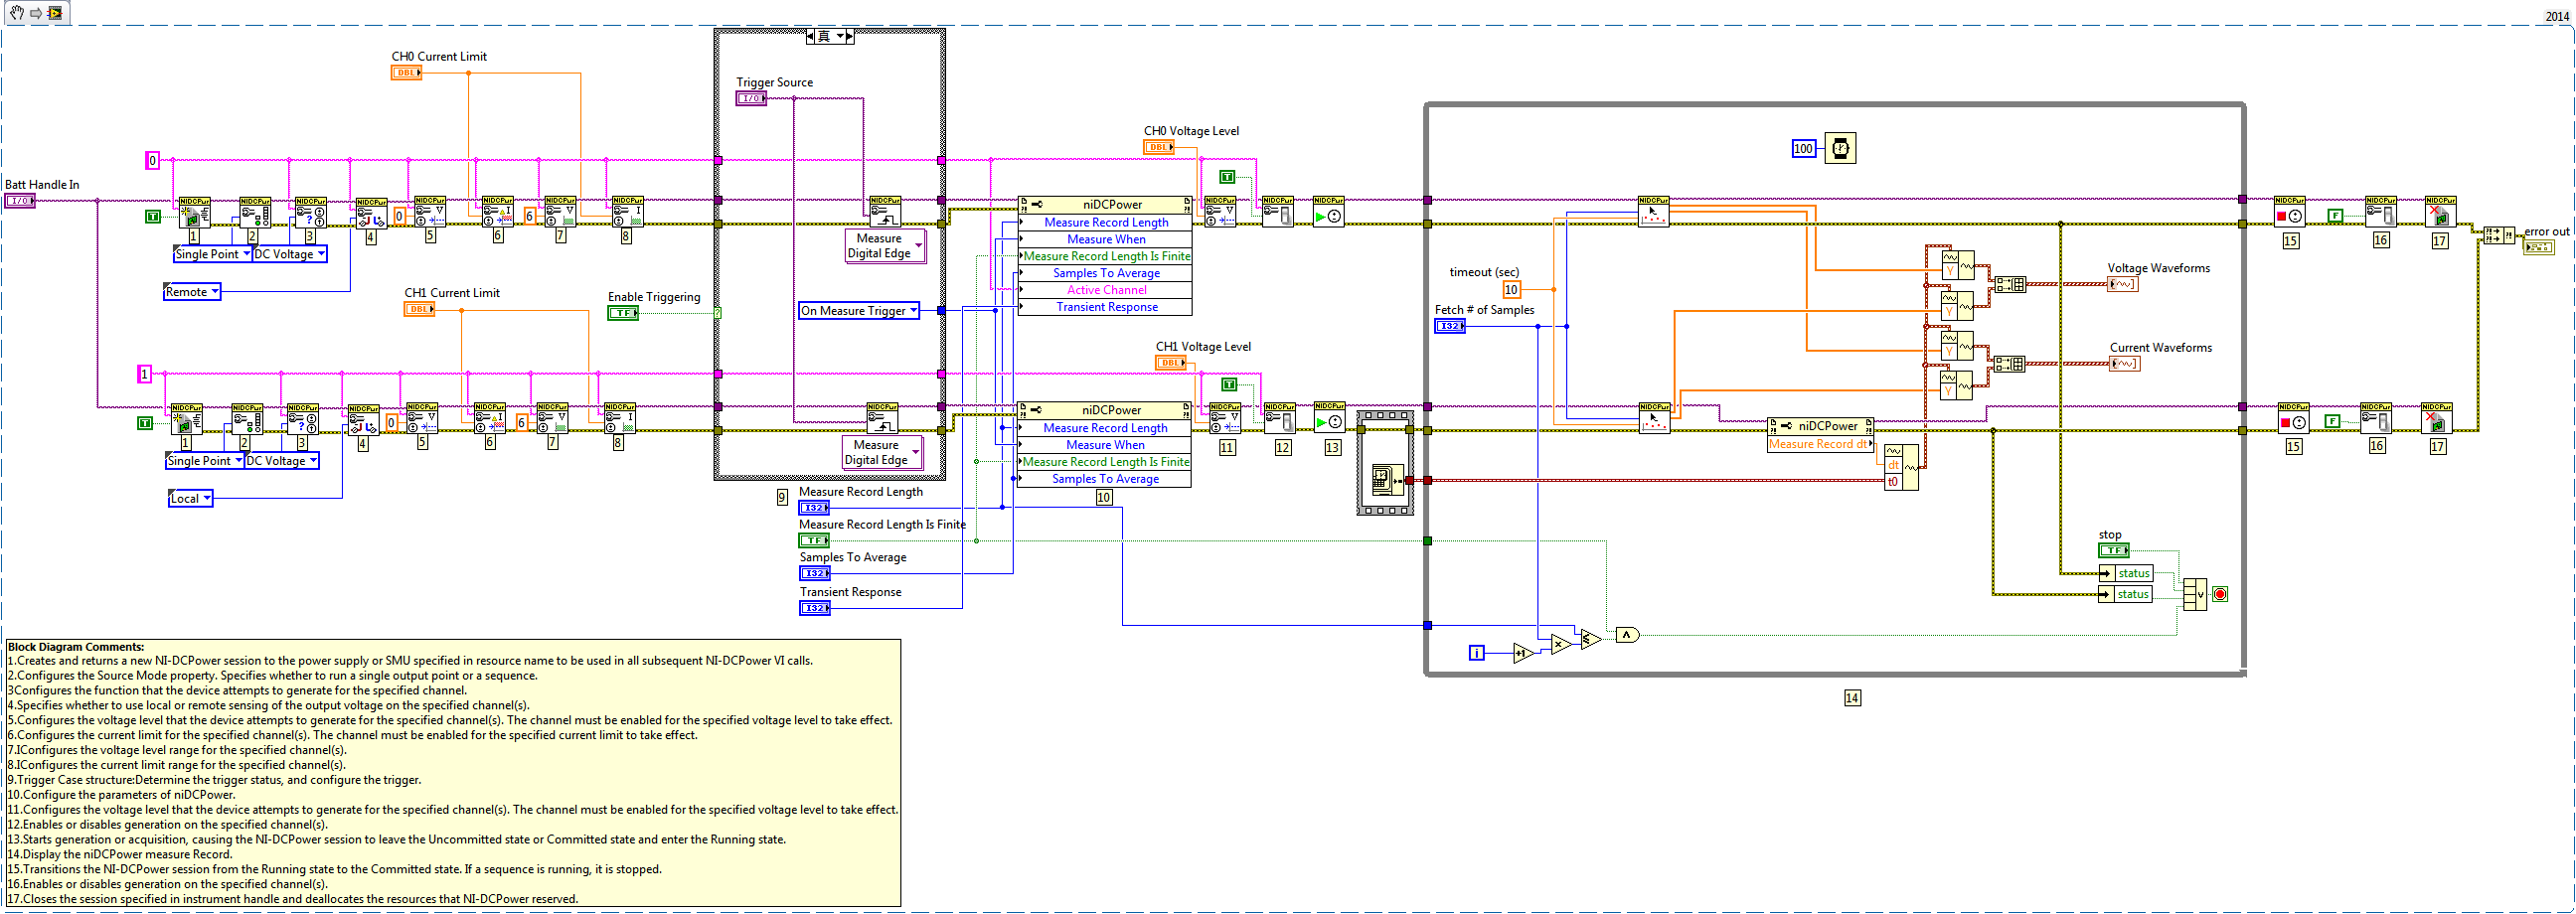Click the Voltage Waveforms indicator terminal
The image size is (2576, 914).
2123,284
